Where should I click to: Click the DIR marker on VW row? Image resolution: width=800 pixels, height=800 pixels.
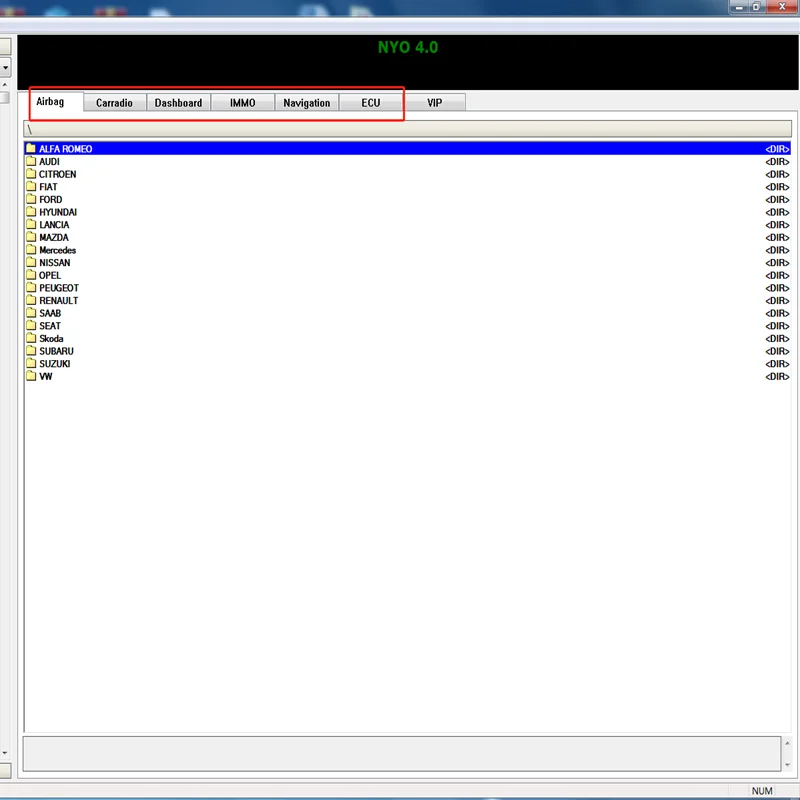[x=777, y=377]
